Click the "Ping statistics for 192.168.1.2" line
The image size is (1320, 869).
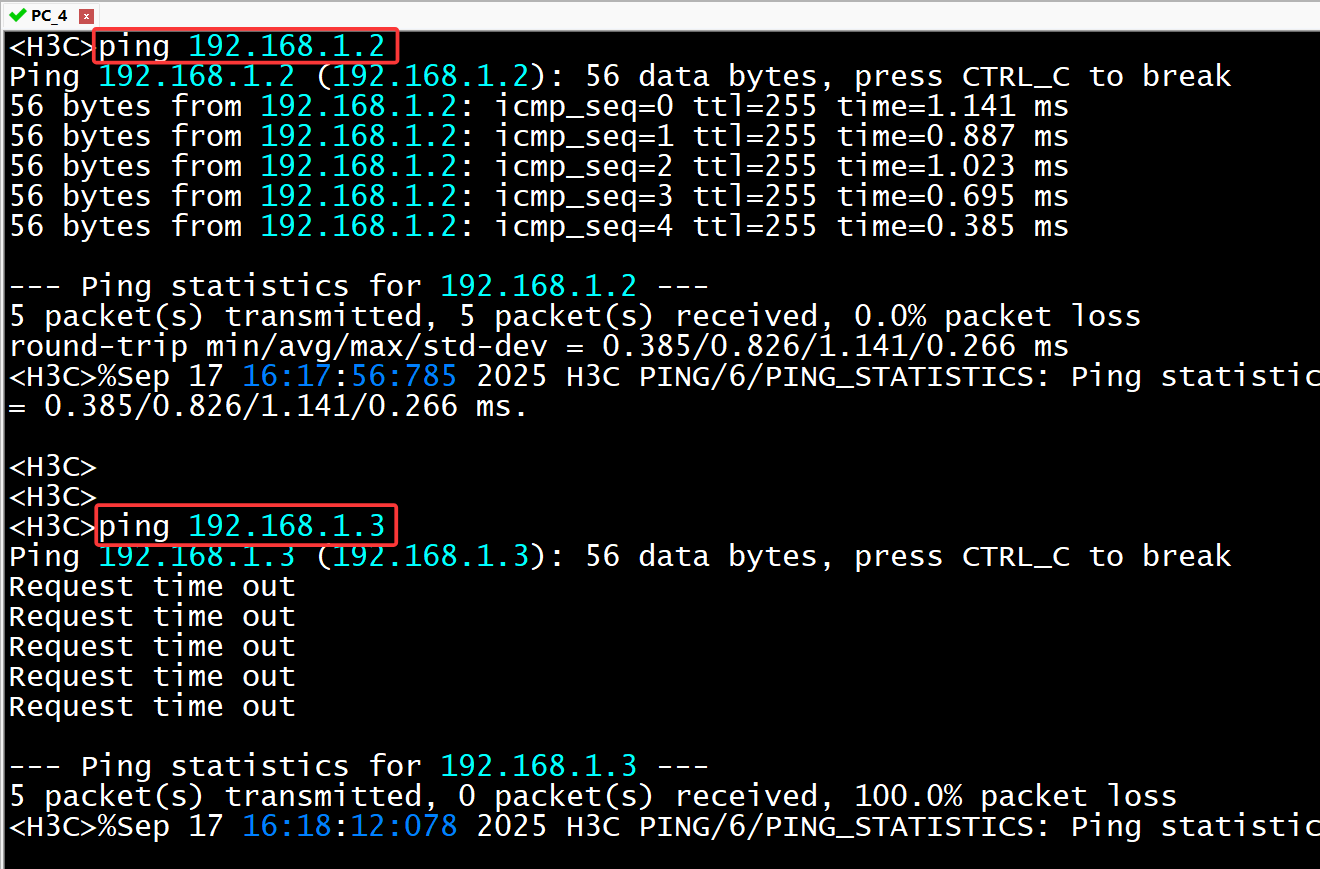coord(359,286)
